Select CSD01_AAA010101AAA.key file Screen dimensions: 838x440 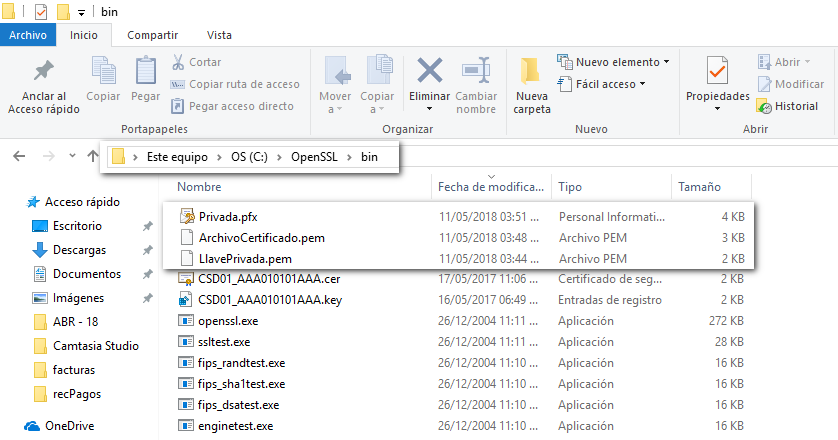(270, 300)
